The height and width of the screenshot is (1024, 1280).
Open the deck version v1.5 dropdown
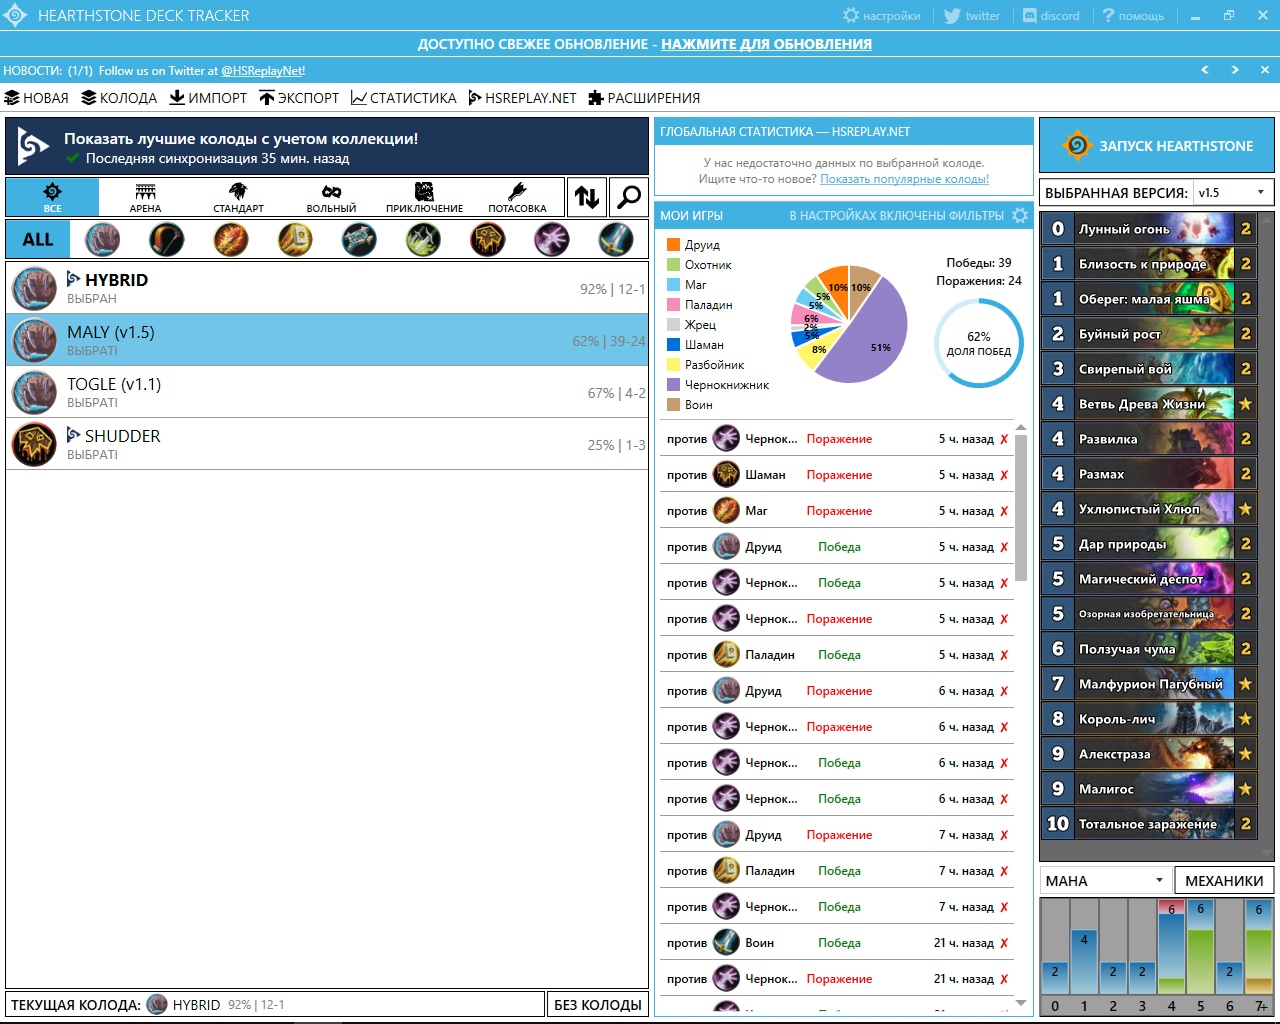click(x=1233, y=193)
